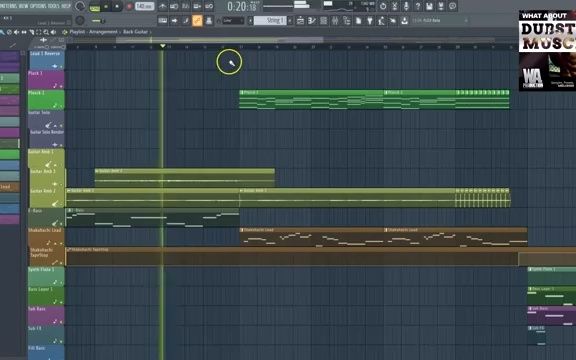Toggle the red Record button
Screen dimensions: 576x360
129,7
